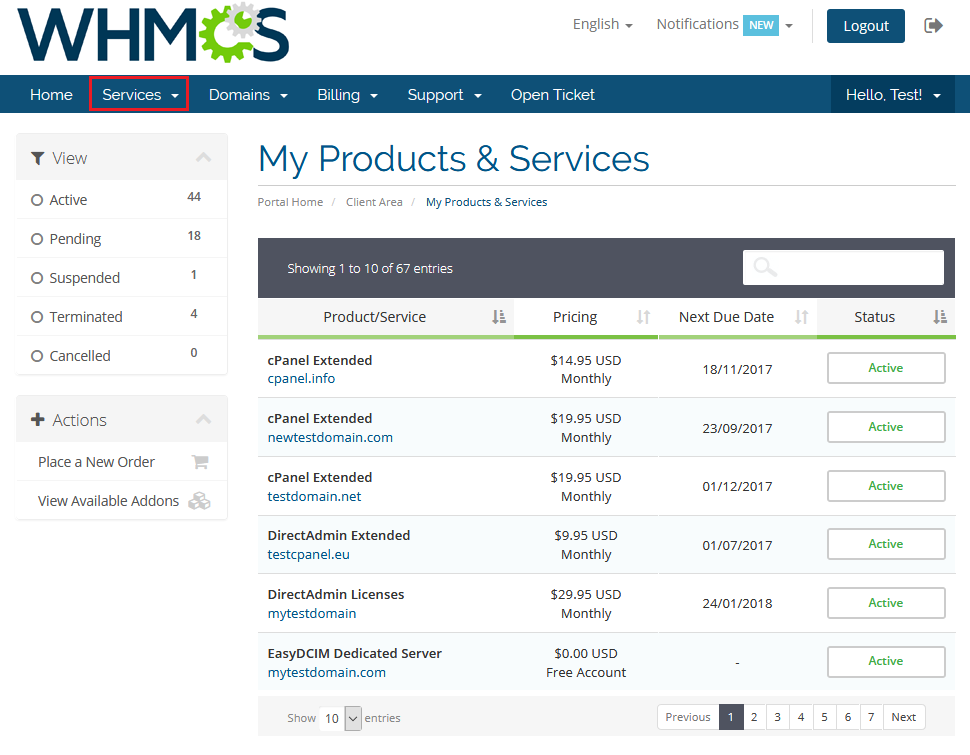
Task: Click Active status for DirectAdmin Licenses row
Action: 886,603
